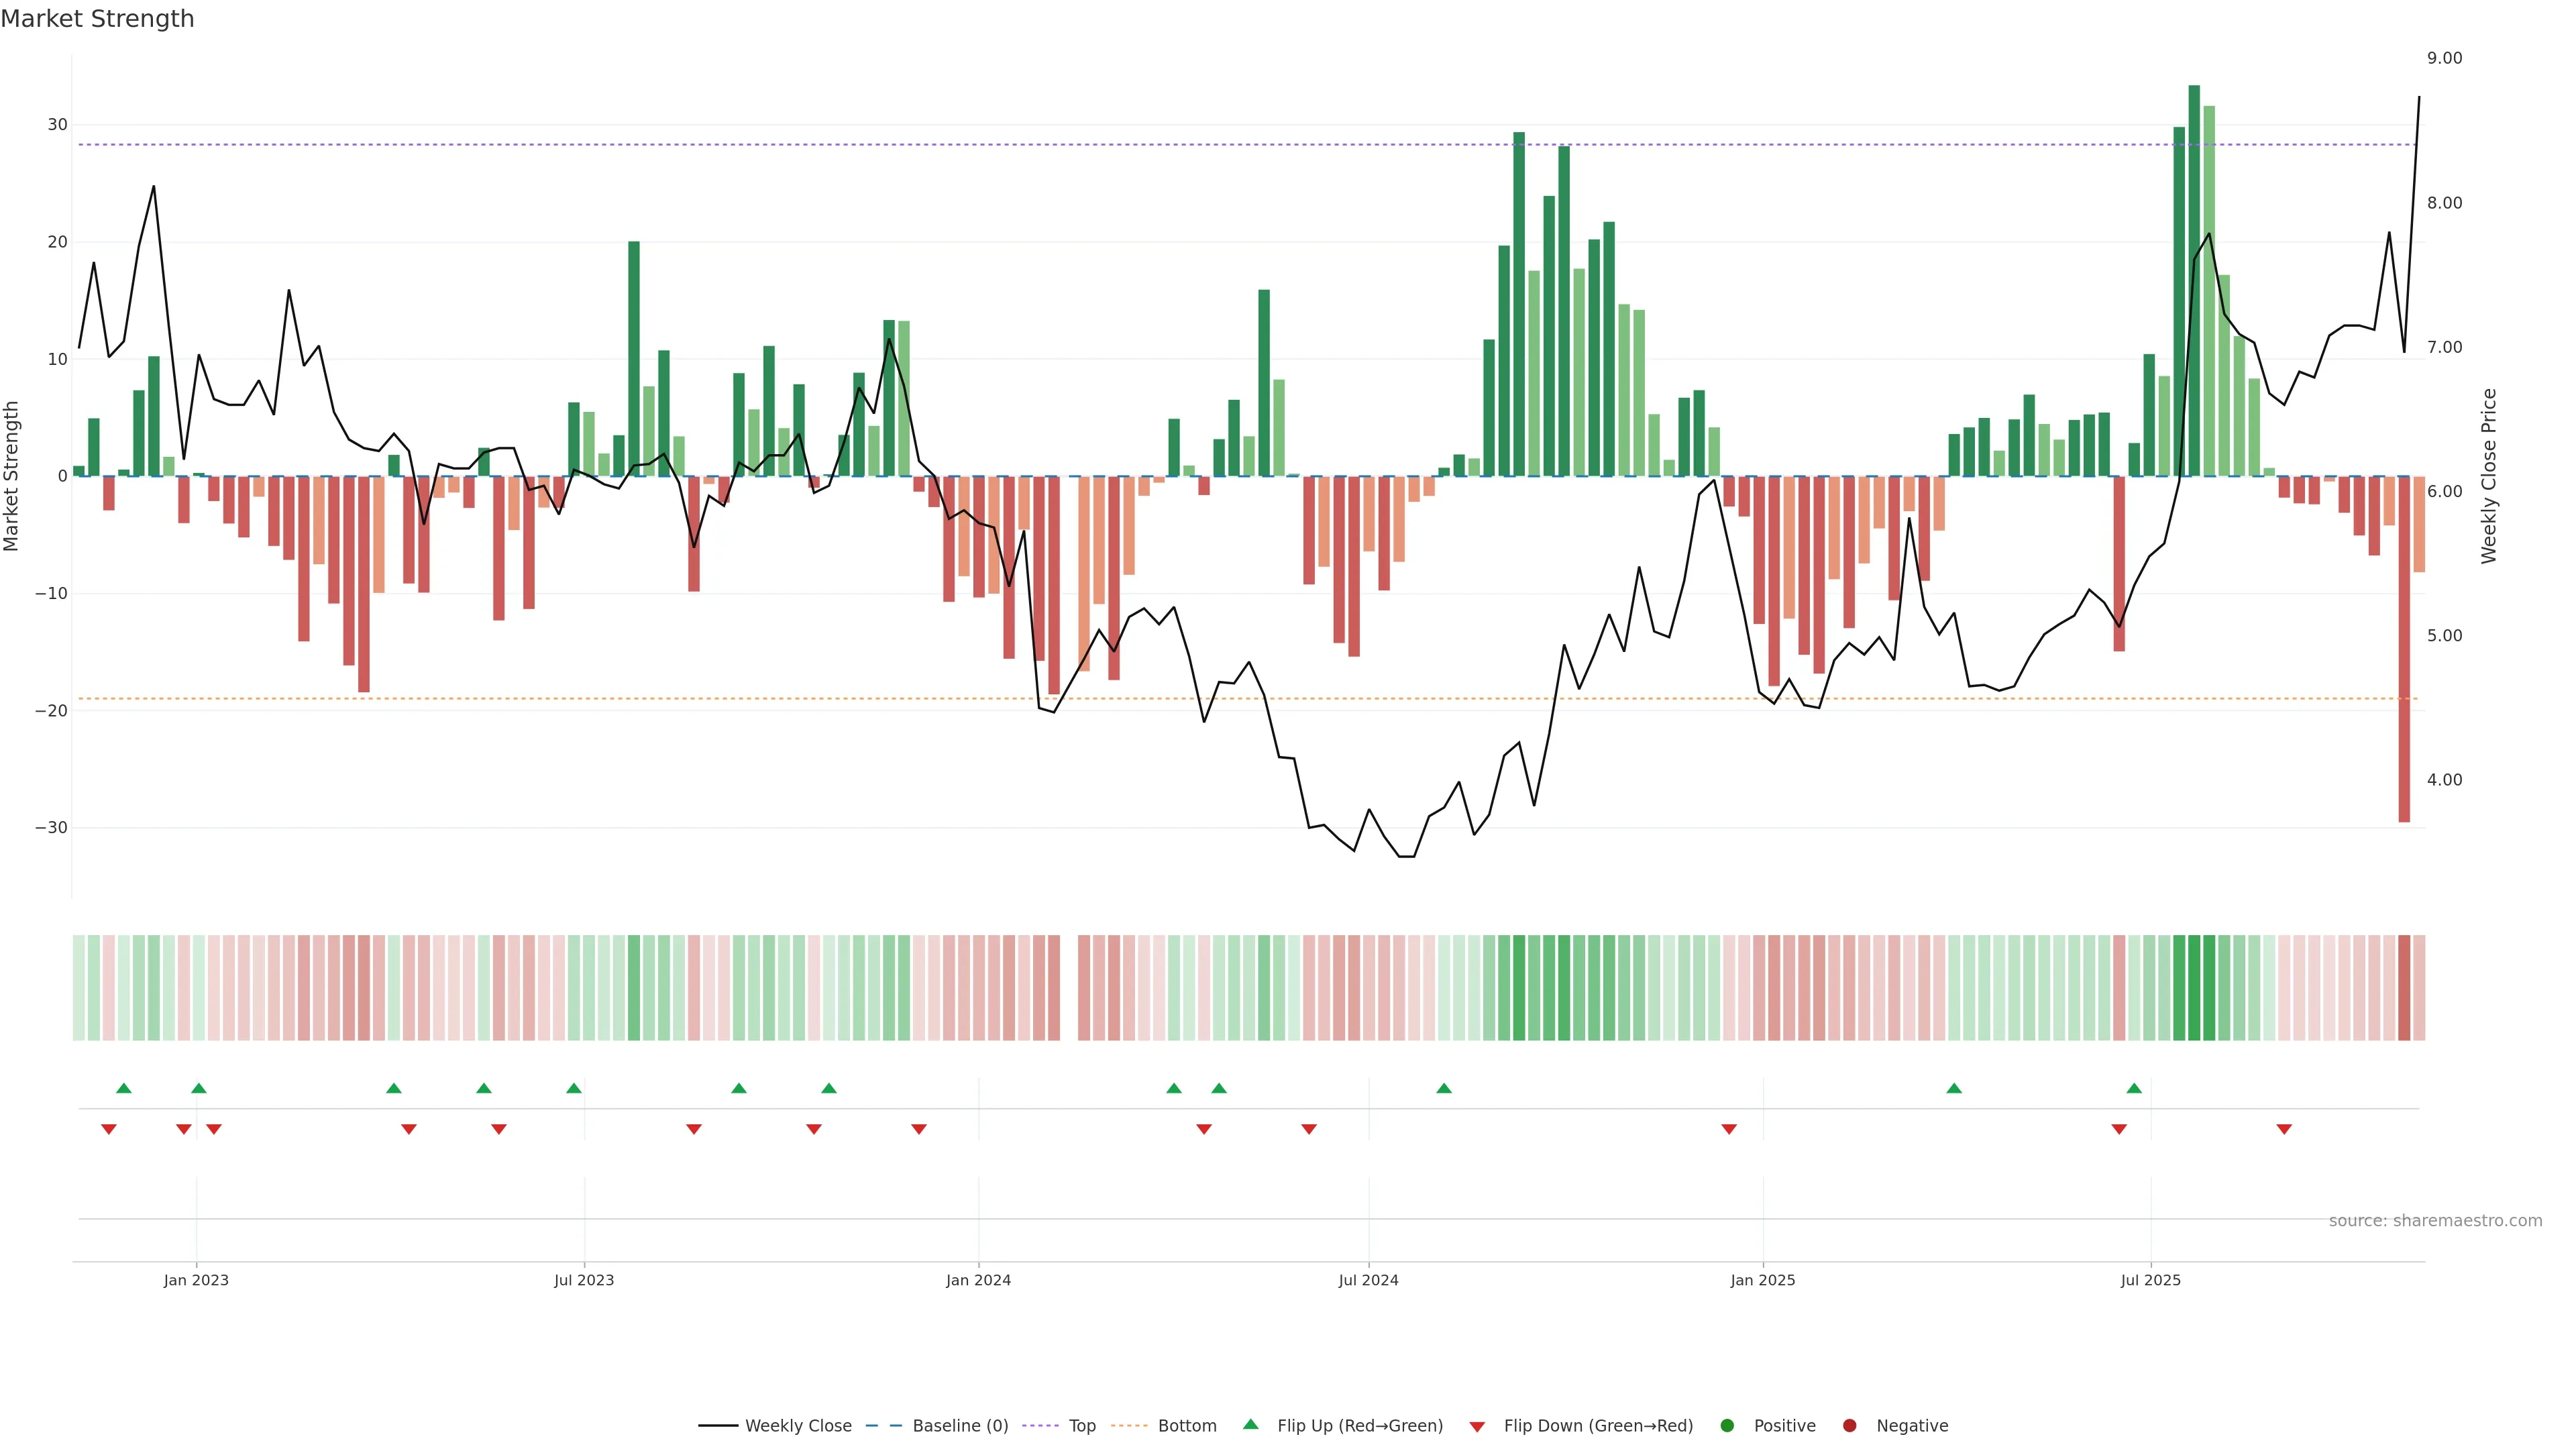The image size is (2576, 1449).
Task: Click the Flip Up green triangle legend icon
Action: (1250, 1424)
